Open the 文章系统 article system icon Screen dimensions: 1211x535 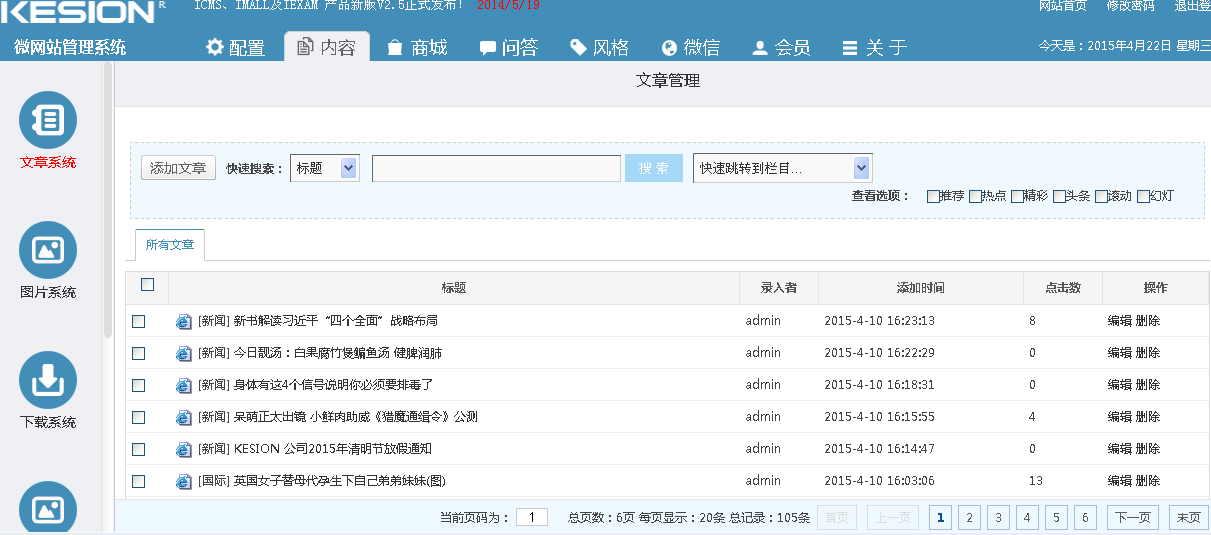click(x=48, y=120)
